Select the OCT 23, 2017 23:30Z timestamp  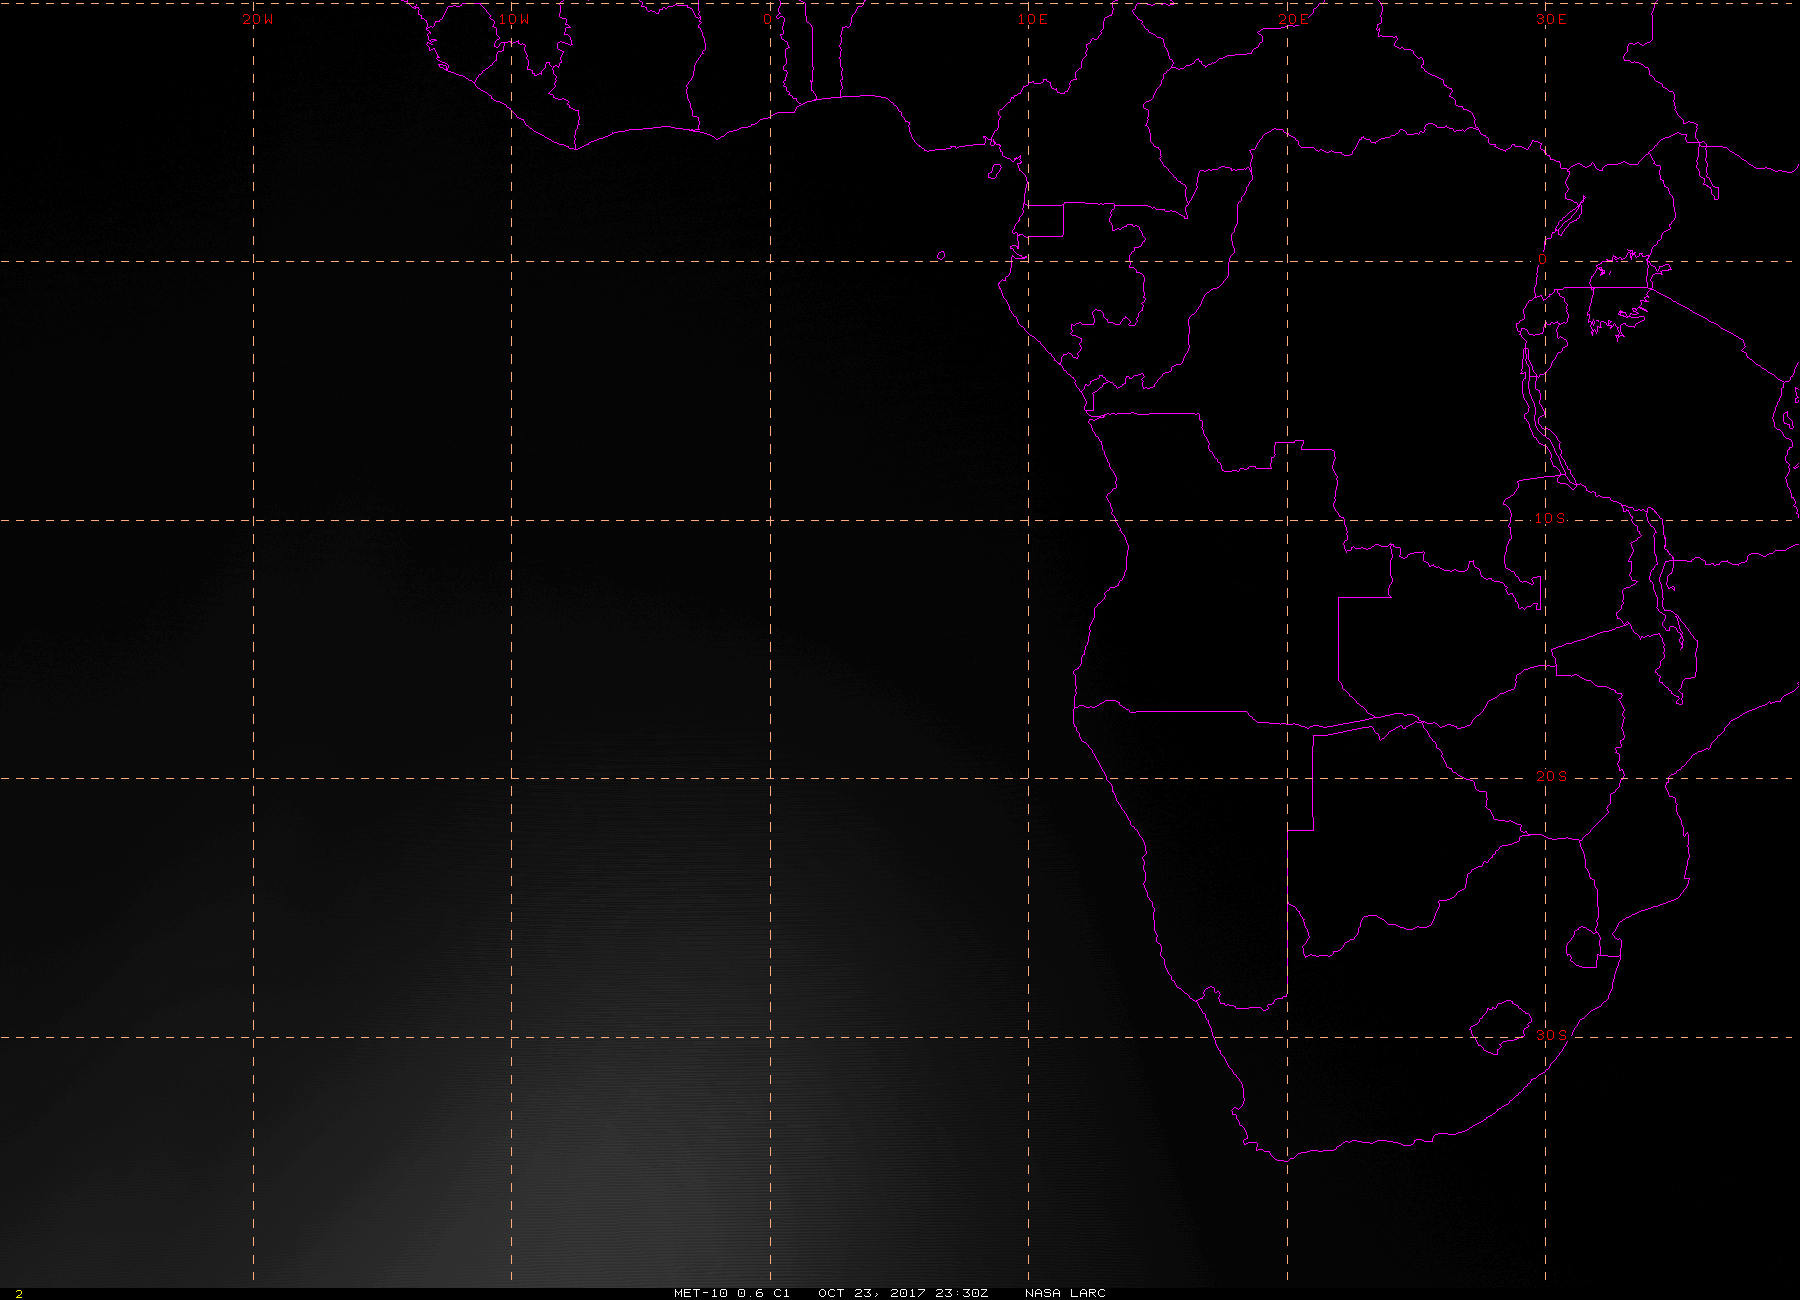pyautogui.click(x=903, y=1293)
